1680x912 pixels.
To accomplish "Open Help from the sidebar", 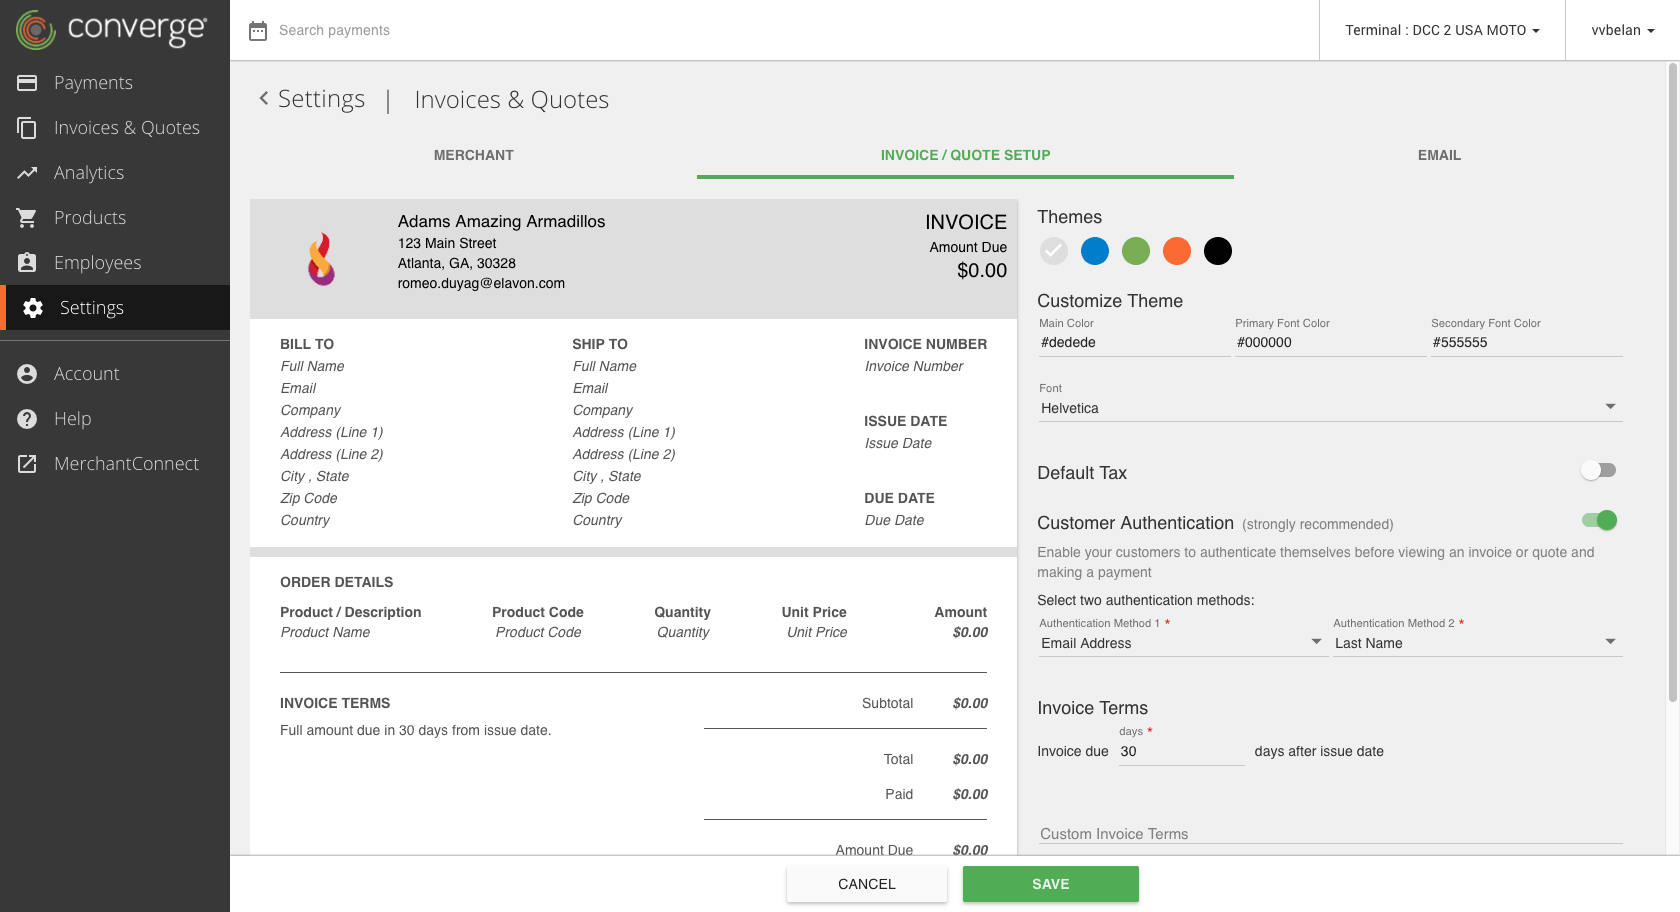I will [71, 418].
